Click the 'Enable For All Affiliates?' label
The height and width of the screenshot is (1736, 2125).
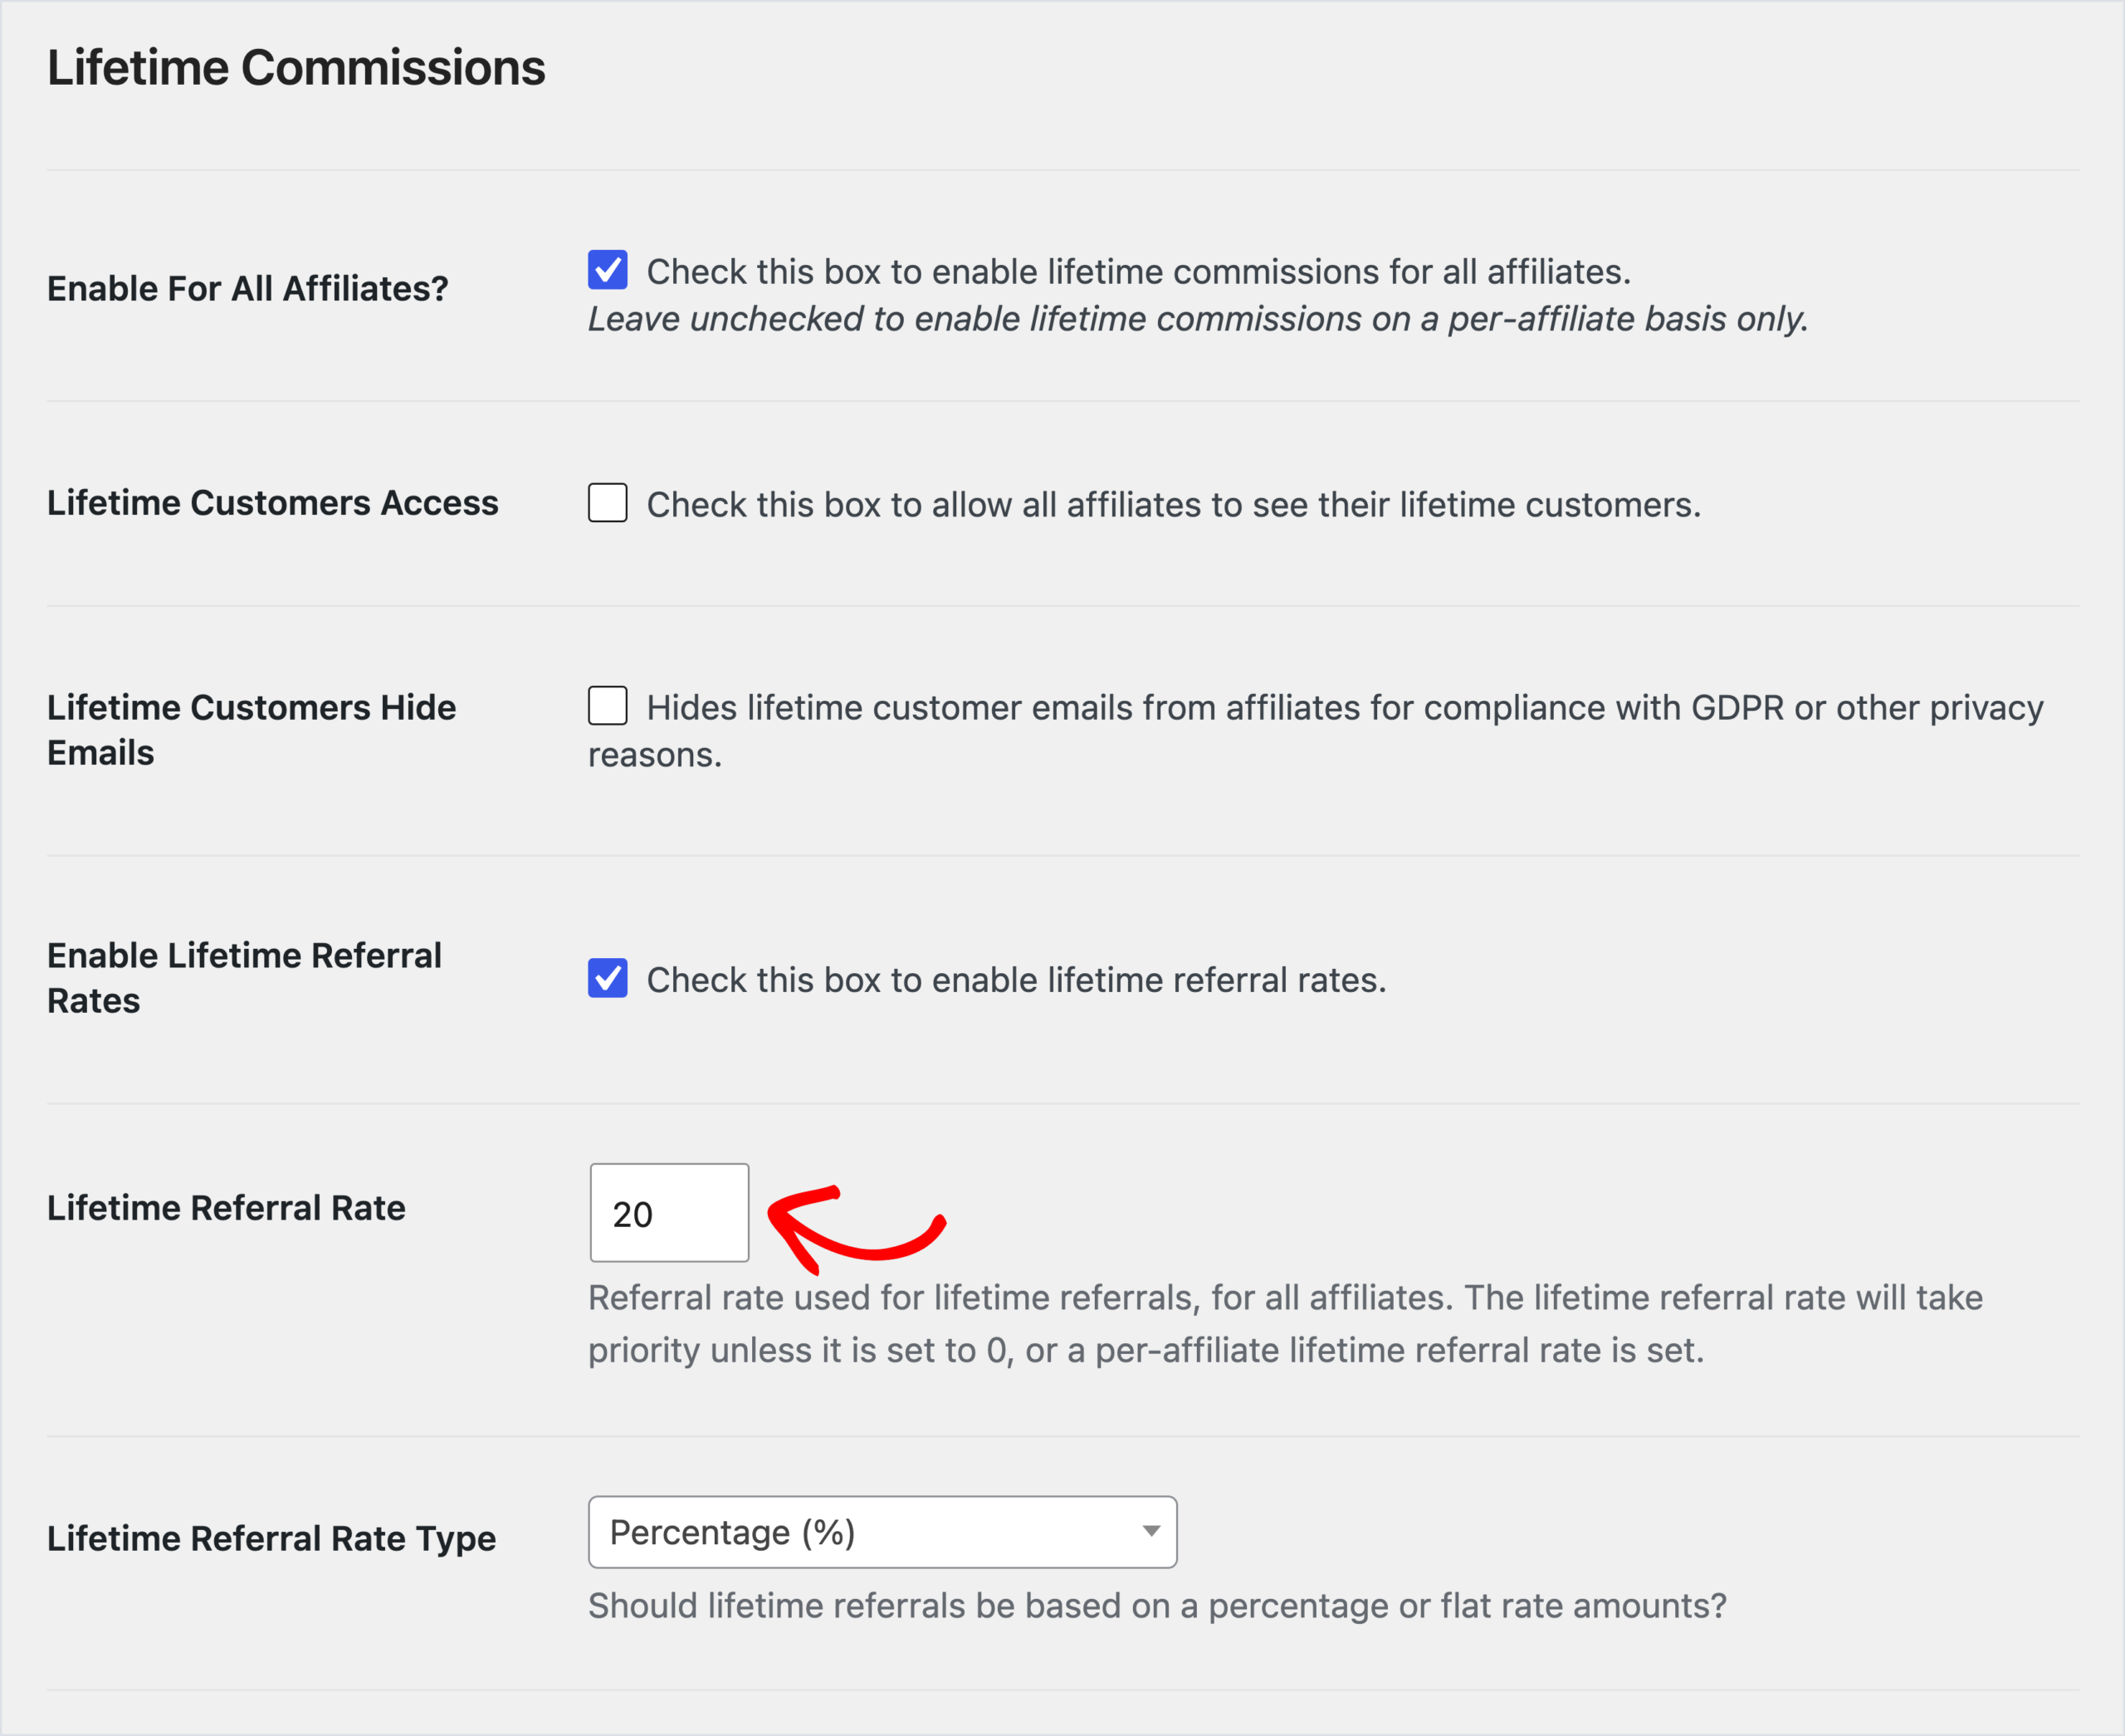[248, 289]
